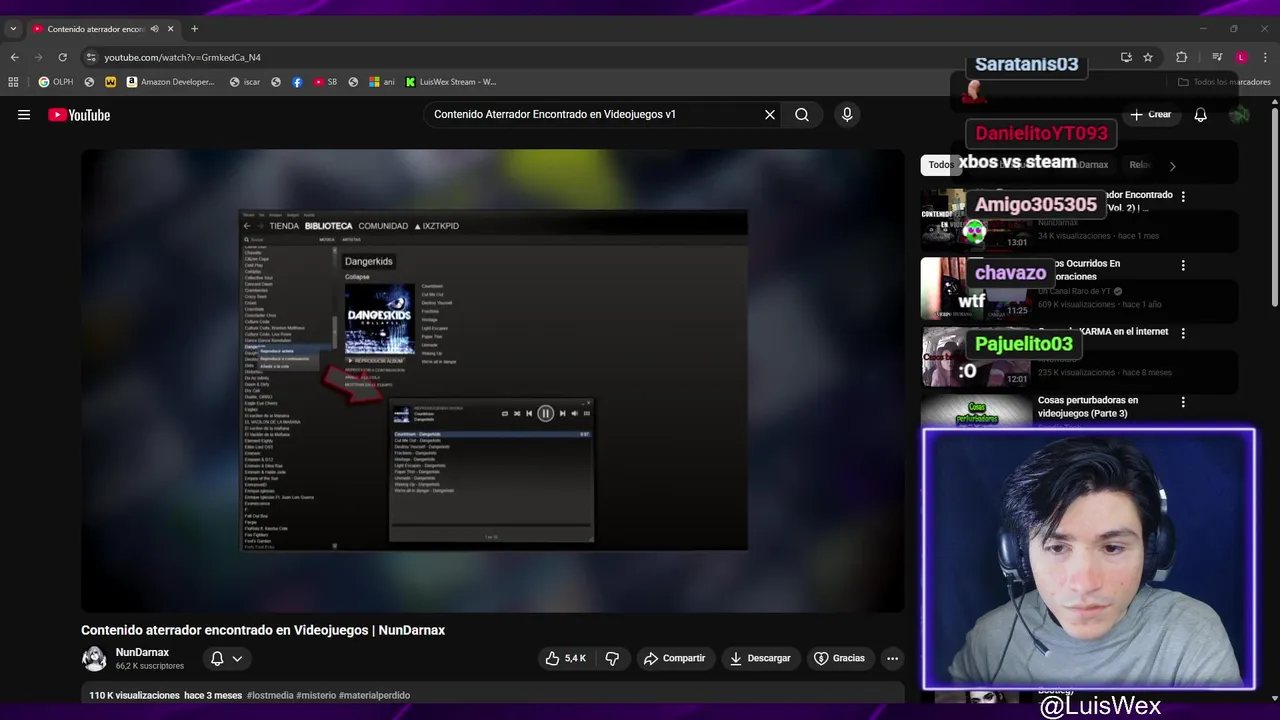The height and width of the screenshot is (720, 1280).
Task: Open the Crear create menu
Action: pos(1150,115)
